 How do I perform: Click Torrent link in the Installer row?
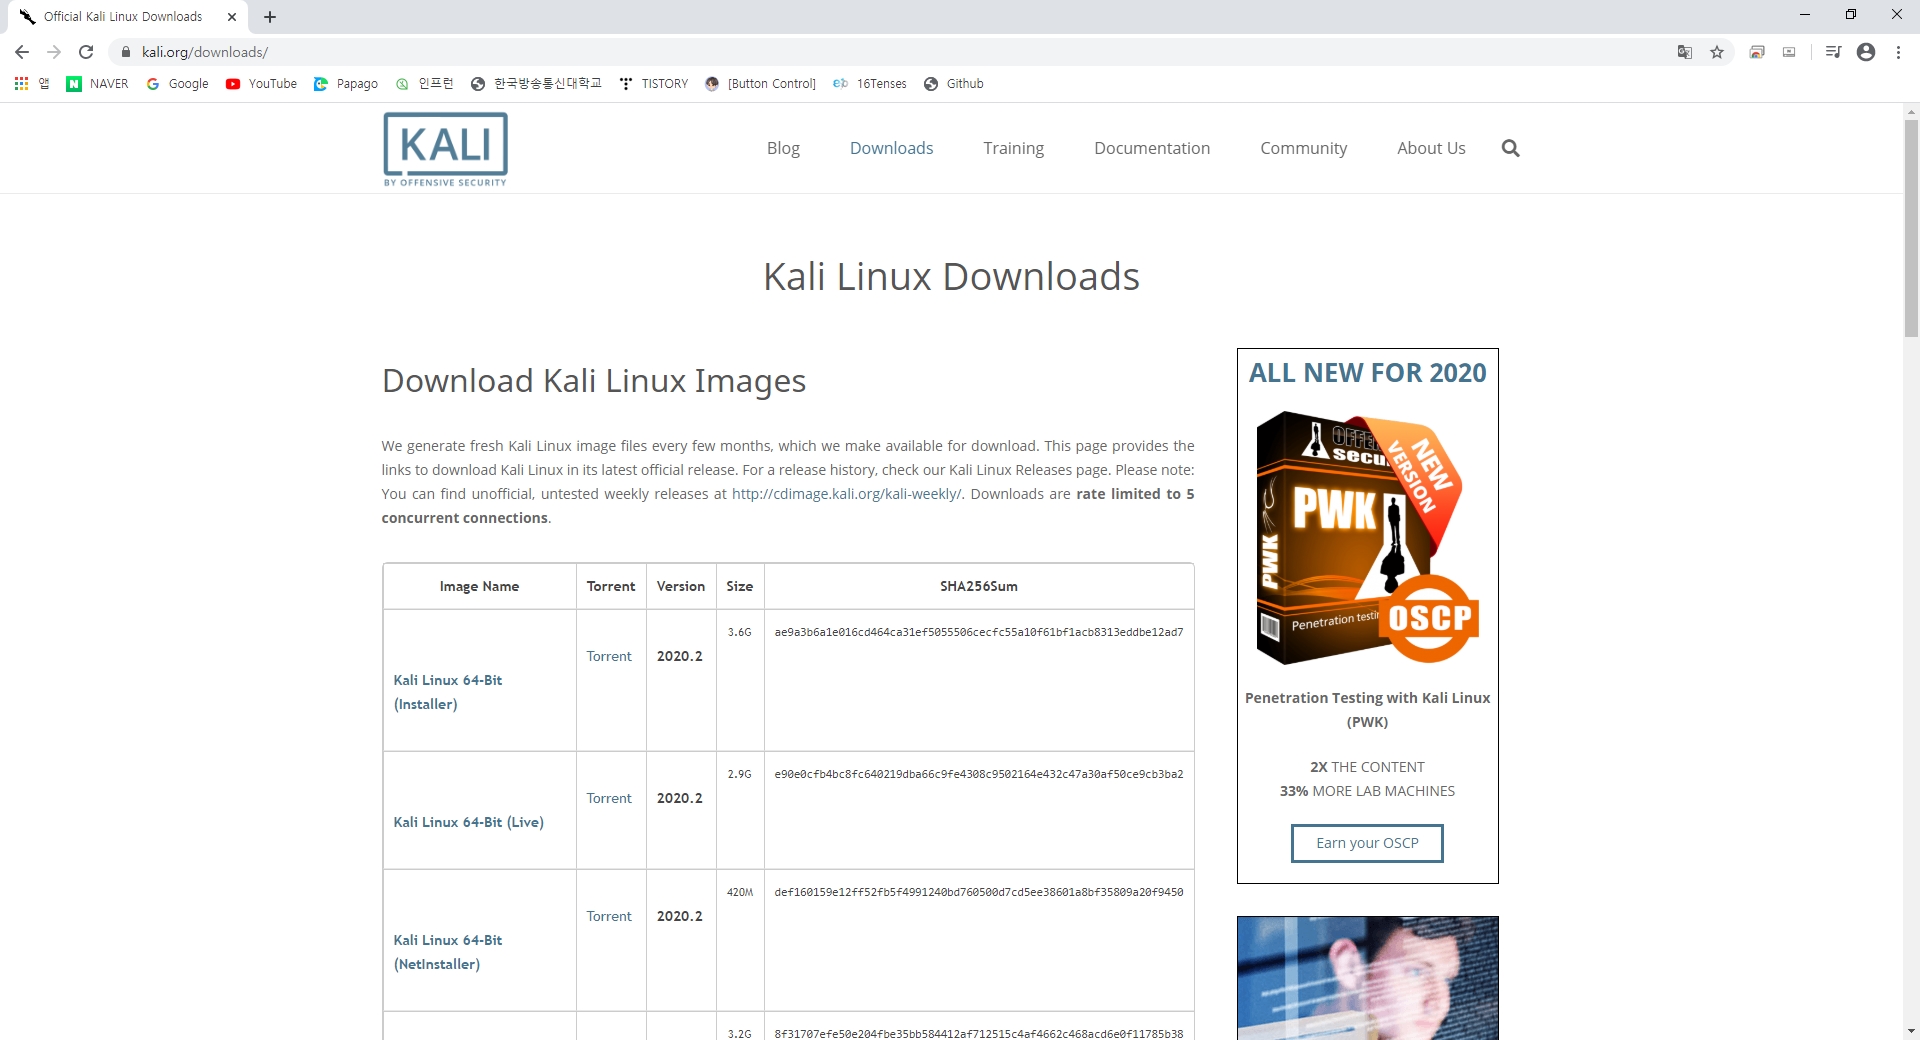pos(609,656)
